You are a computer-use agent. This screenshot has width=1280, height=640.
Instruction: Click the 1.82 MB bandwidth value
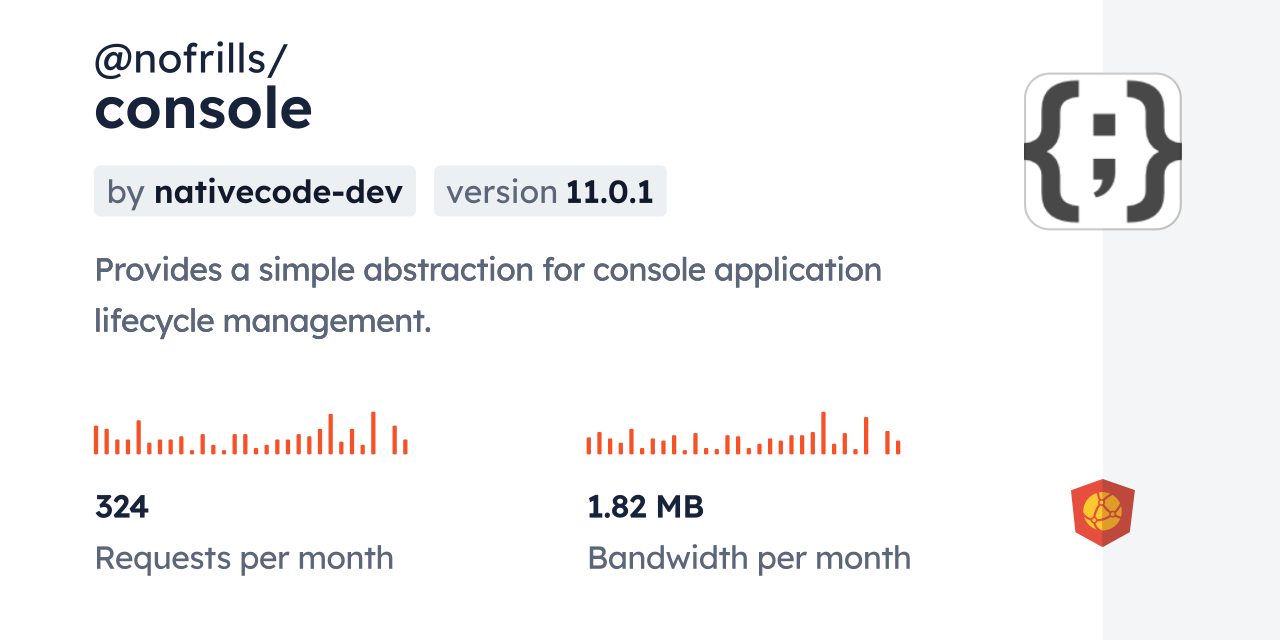pyautogui.click(x=645, y=506)
